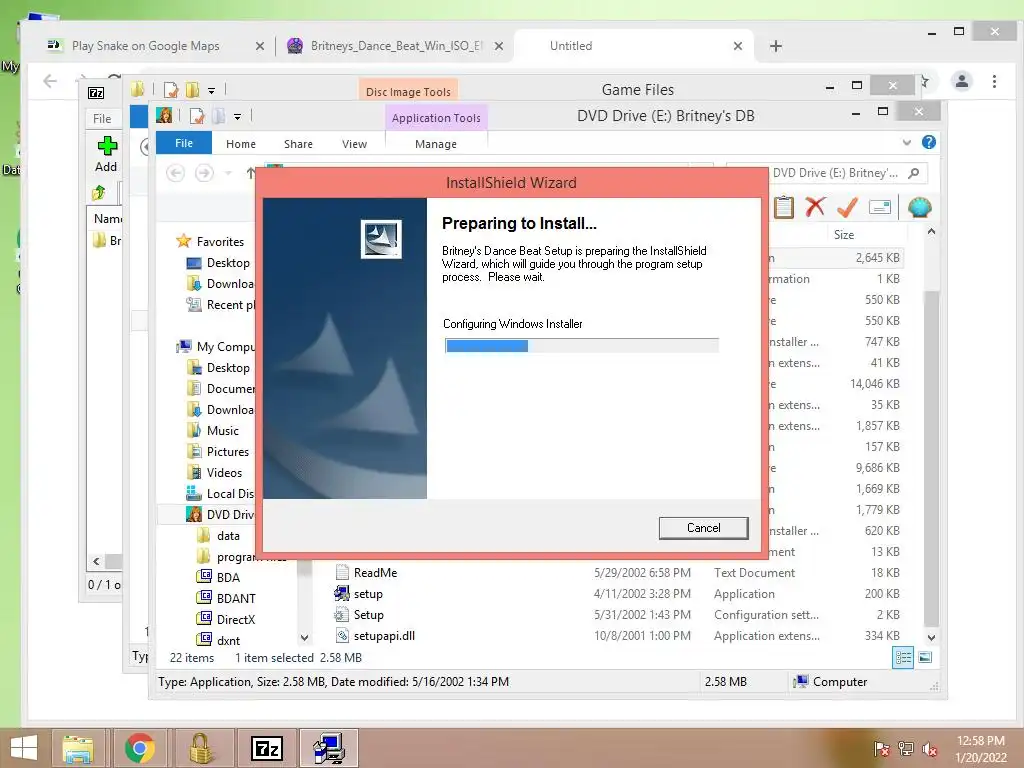Open the Chrome profile avatar
The image size is (1024, 768).
tap(961, 81)
